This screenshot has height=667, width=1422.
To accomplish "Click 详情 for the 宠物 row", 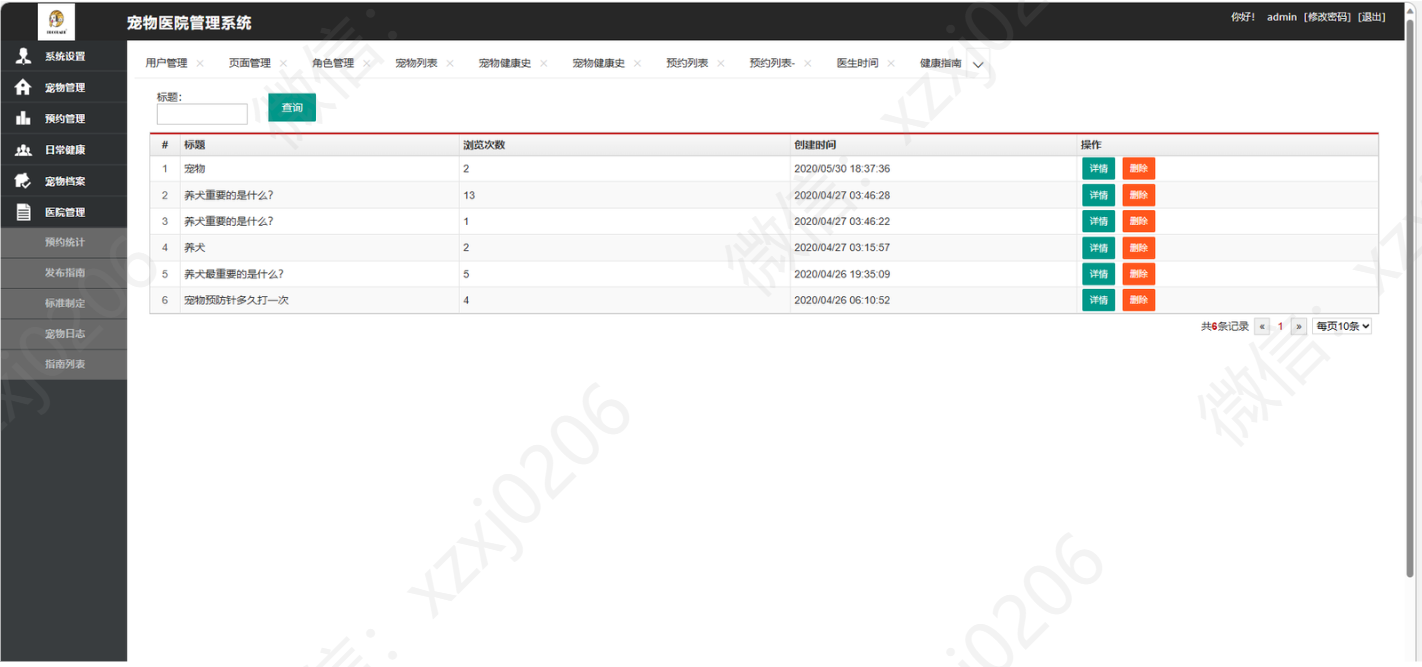I will (1098, 169).
